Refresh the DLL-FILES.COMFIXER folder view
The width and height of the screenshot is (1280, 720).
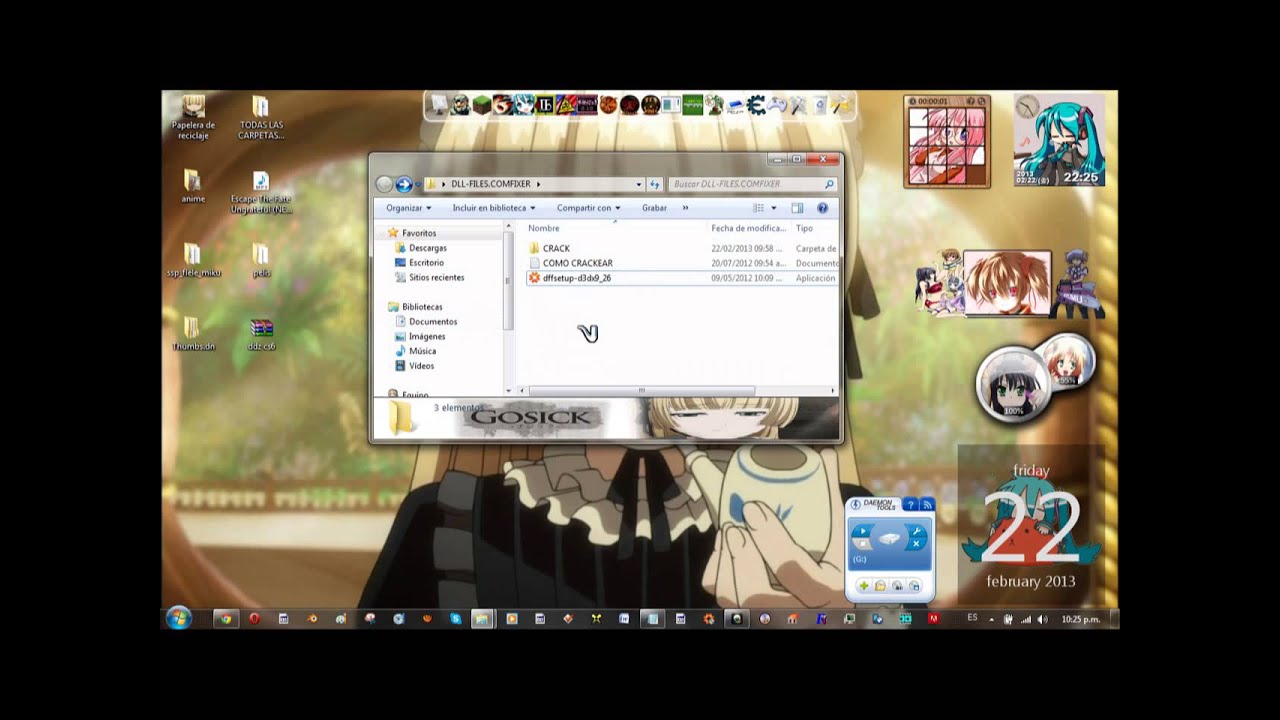coord(655,184)
